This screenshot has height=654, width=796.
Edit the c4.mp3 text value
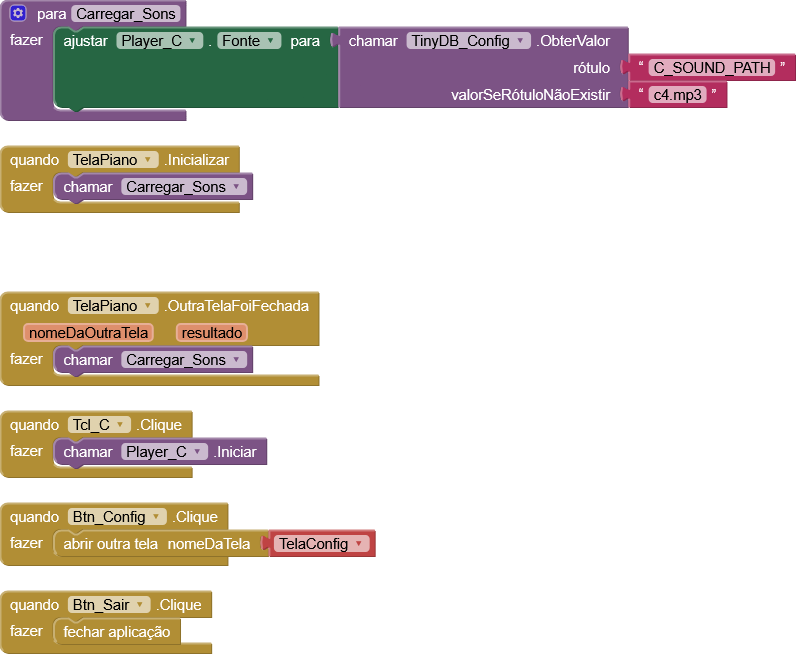(x=677, y=95)
